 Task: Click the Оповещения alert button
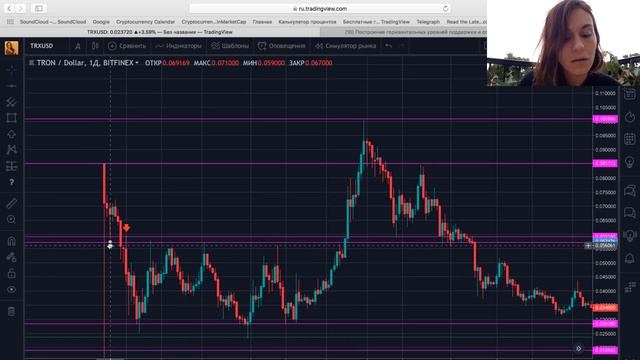(x=282, y=46)
